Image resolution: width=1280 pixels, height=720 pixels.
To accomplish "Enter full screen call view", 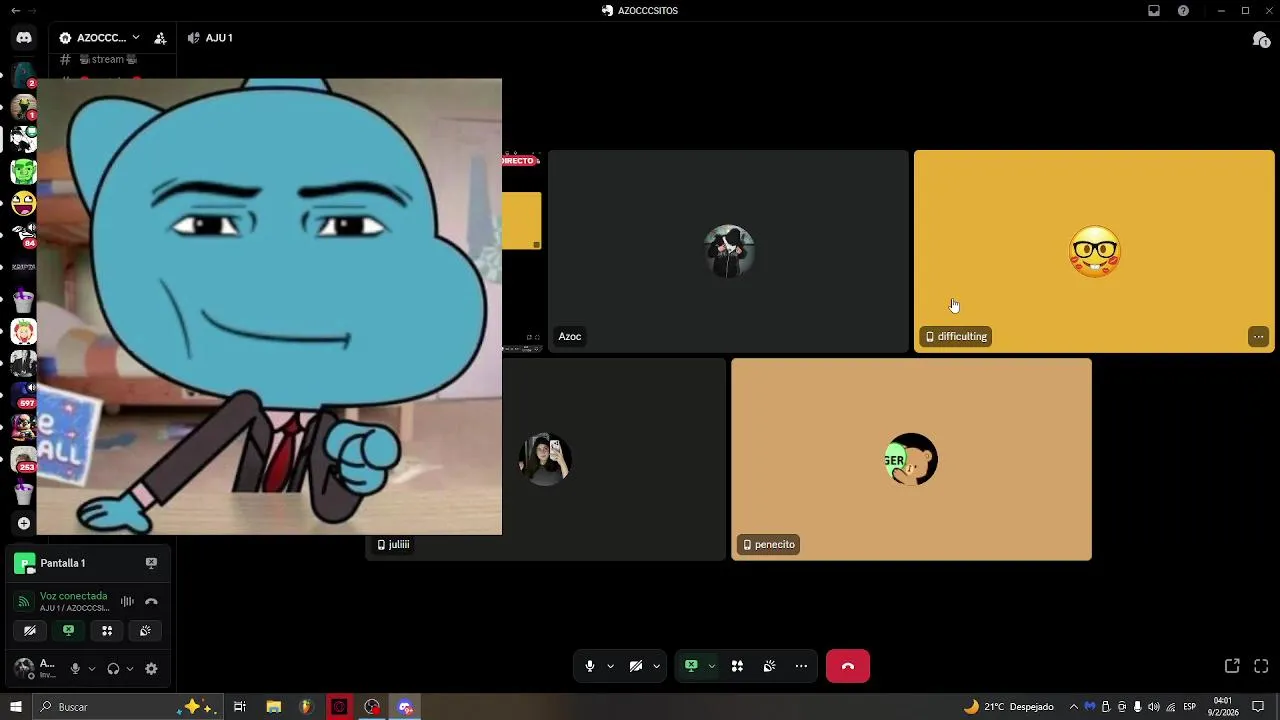I will click(x=1261, y=666).
